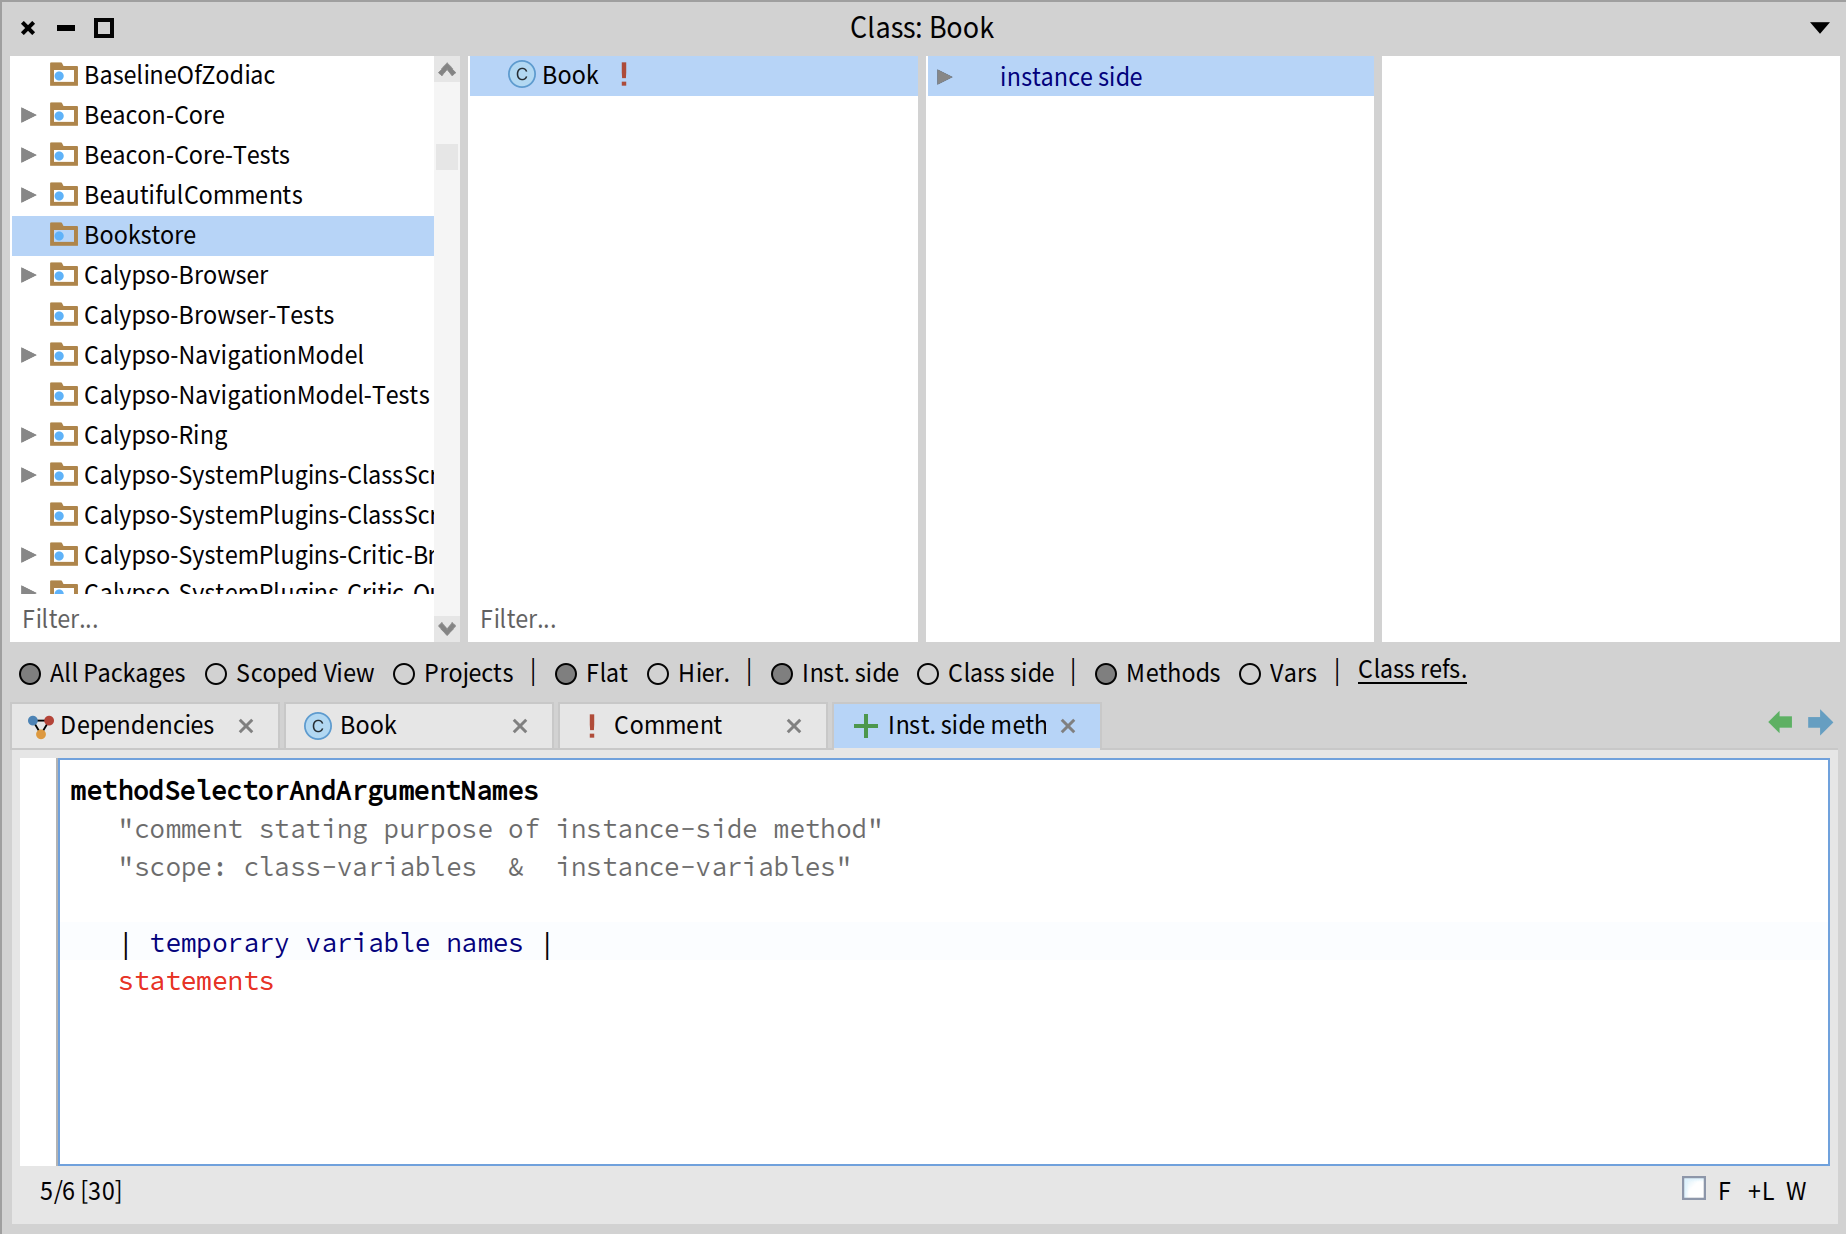The image size is (1846, 1234).
Task: Close the Inst. side meth tab
Action: coord(1068,726)
